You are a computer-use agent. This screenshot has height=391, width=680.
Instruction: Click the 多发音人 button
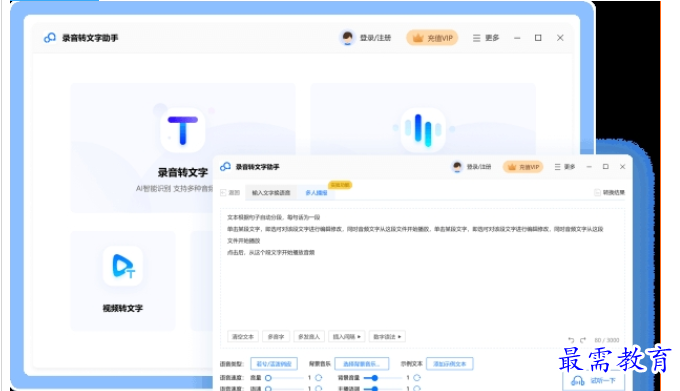click(309, 336)
